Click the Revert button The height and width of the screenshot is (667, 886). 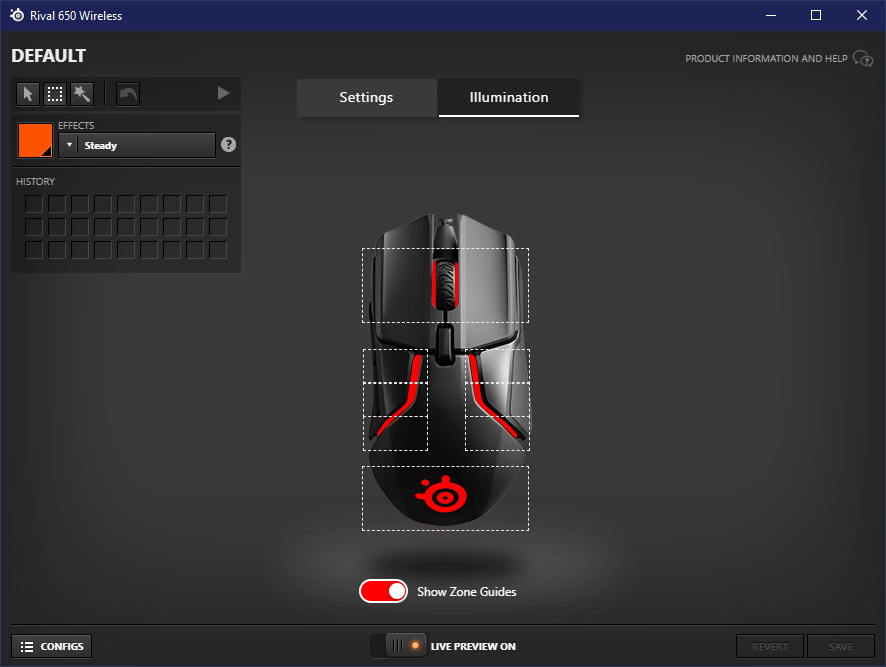pos(770,646)
